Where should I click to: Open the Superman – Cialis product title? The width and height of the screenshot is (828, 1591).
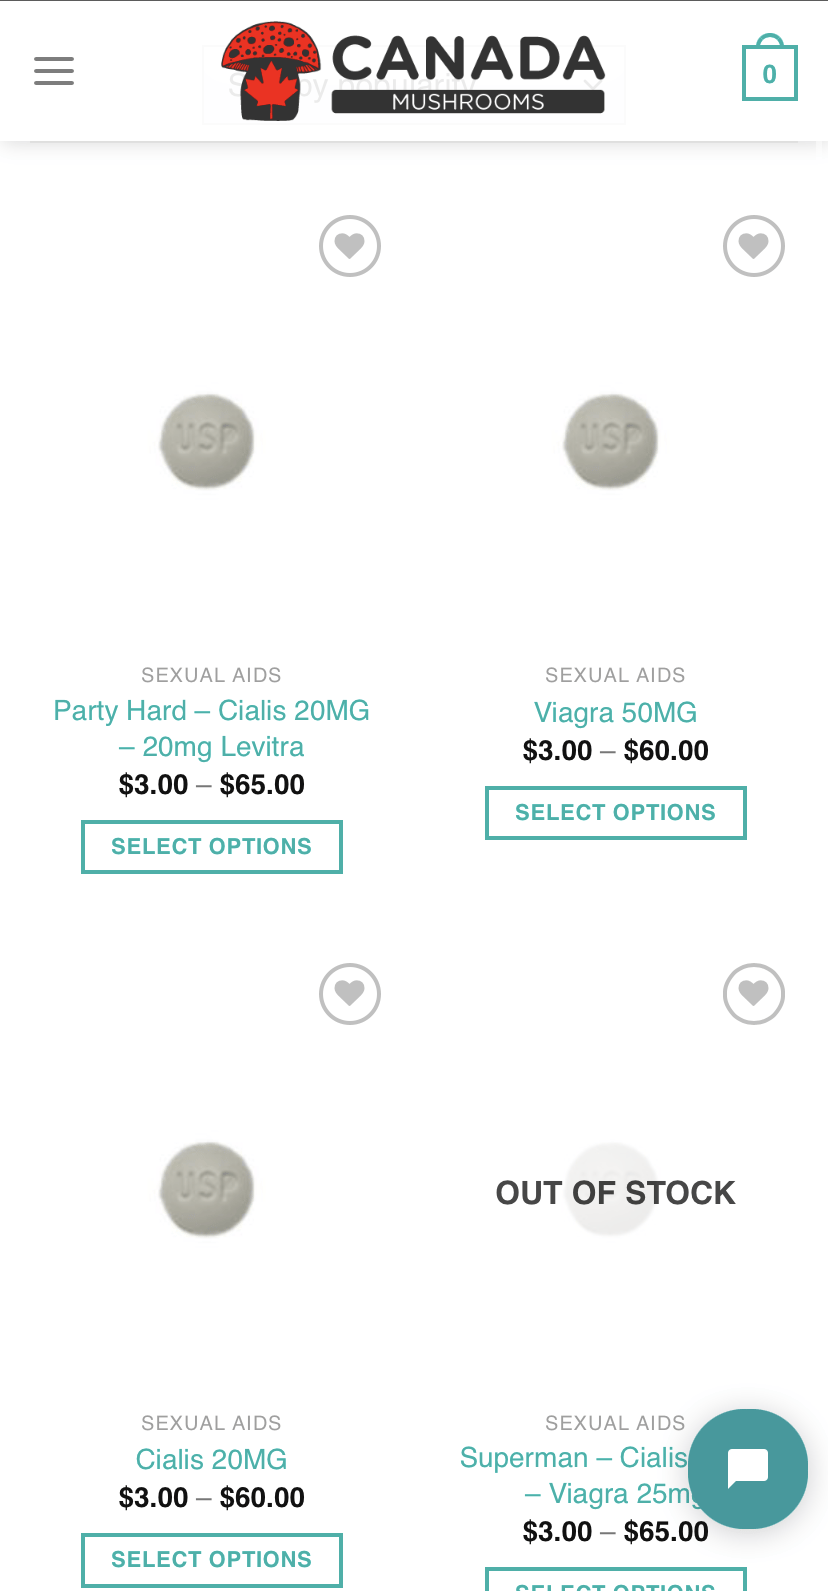573,1458
